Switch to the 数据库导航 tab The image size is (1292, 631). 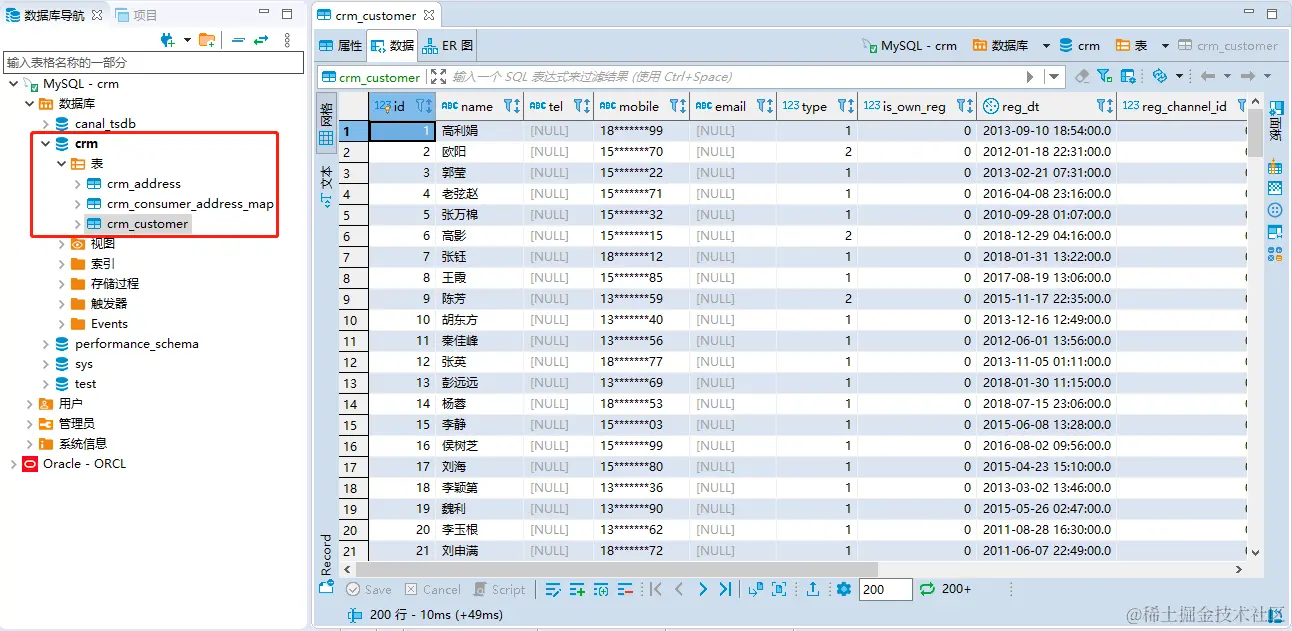point(55,14)
